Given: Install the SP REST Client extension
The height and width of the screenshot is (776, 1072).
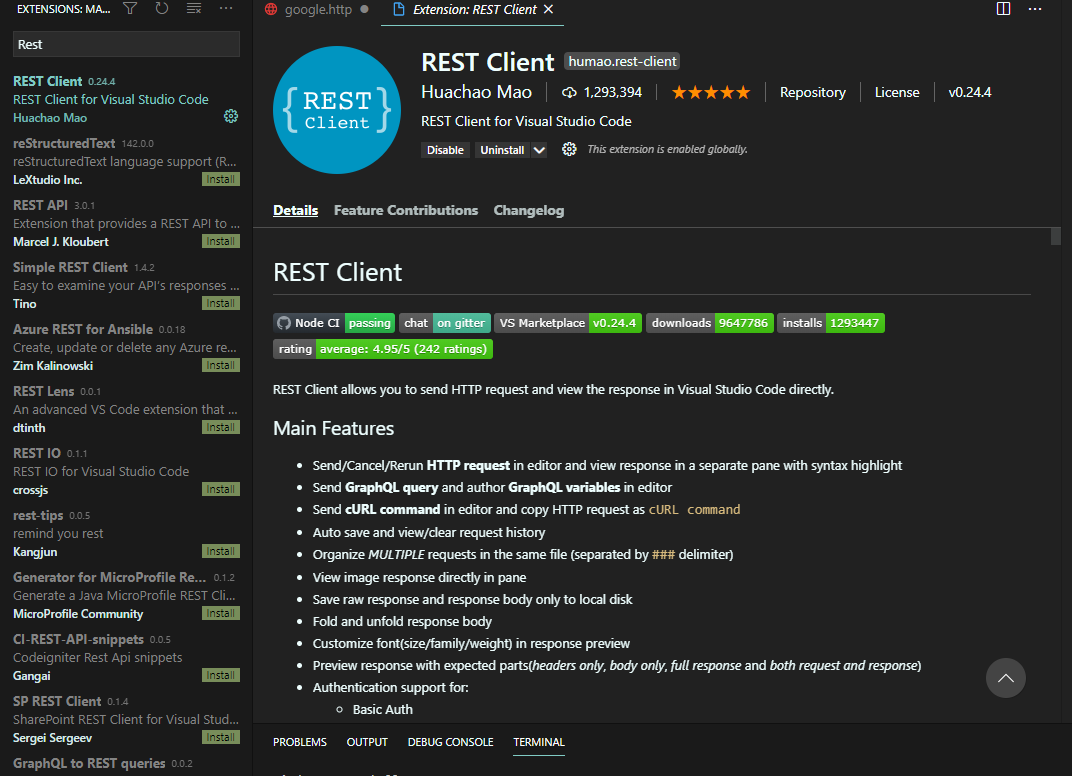Looking at the screenshot, I should coord(221,737).
